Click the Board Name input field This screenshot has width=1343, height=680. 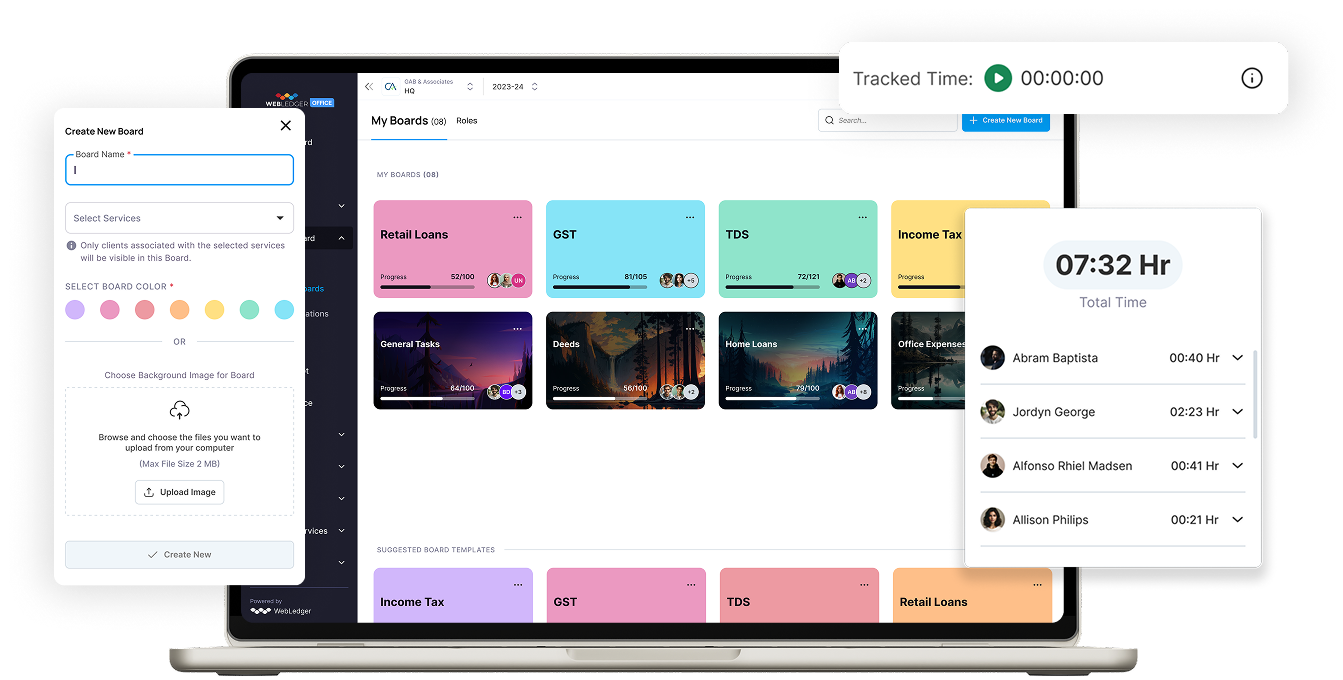pos(179,170)
